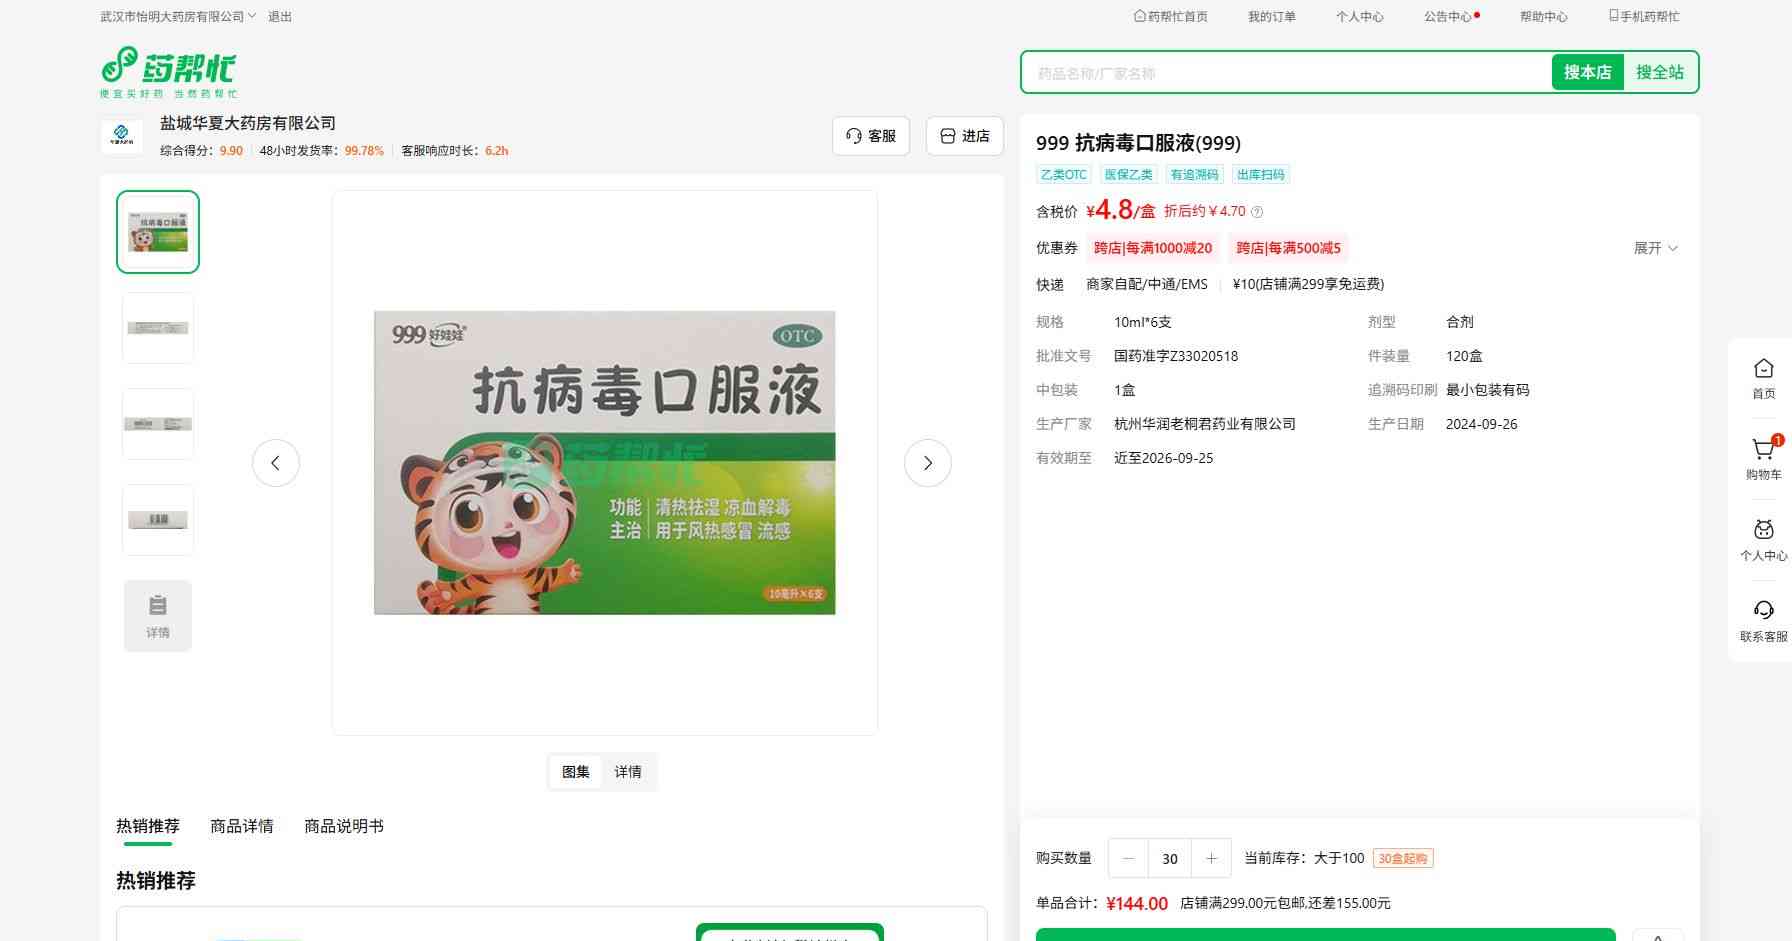Click the 药帮忙 logo

169,71
